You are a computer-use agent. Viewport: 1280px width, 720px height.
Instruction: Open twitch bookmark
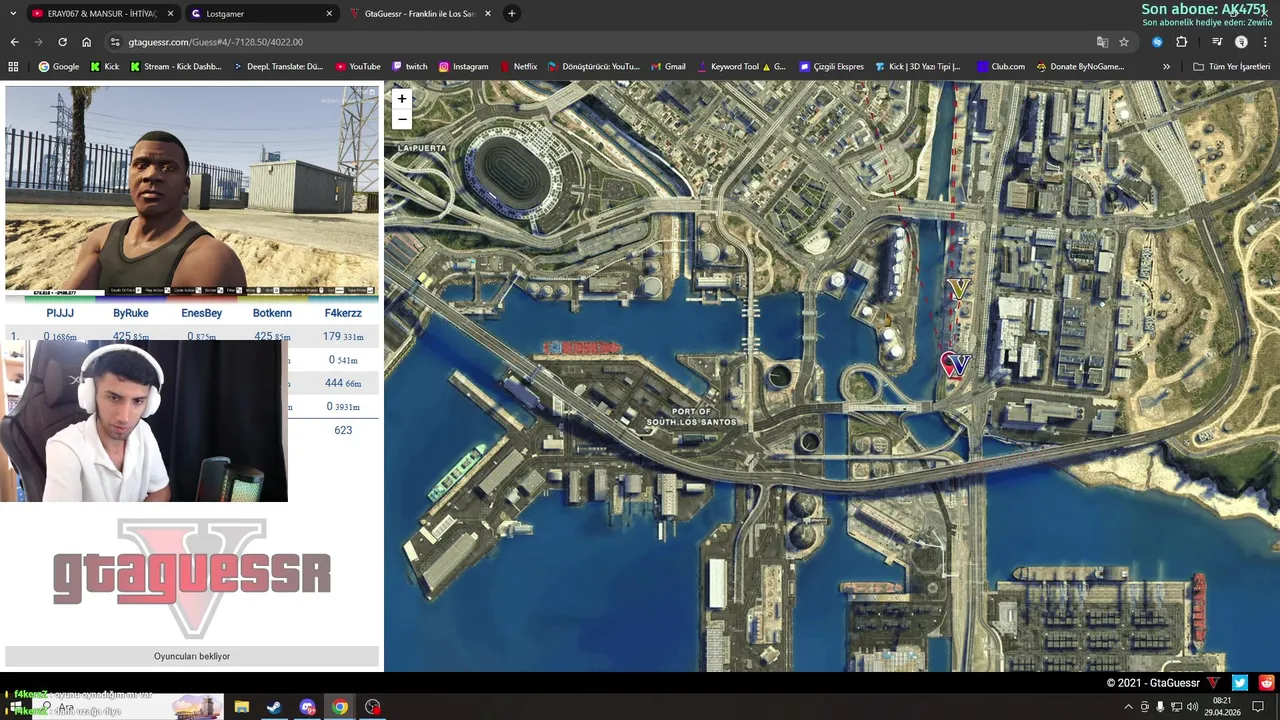tap(409, 67)
